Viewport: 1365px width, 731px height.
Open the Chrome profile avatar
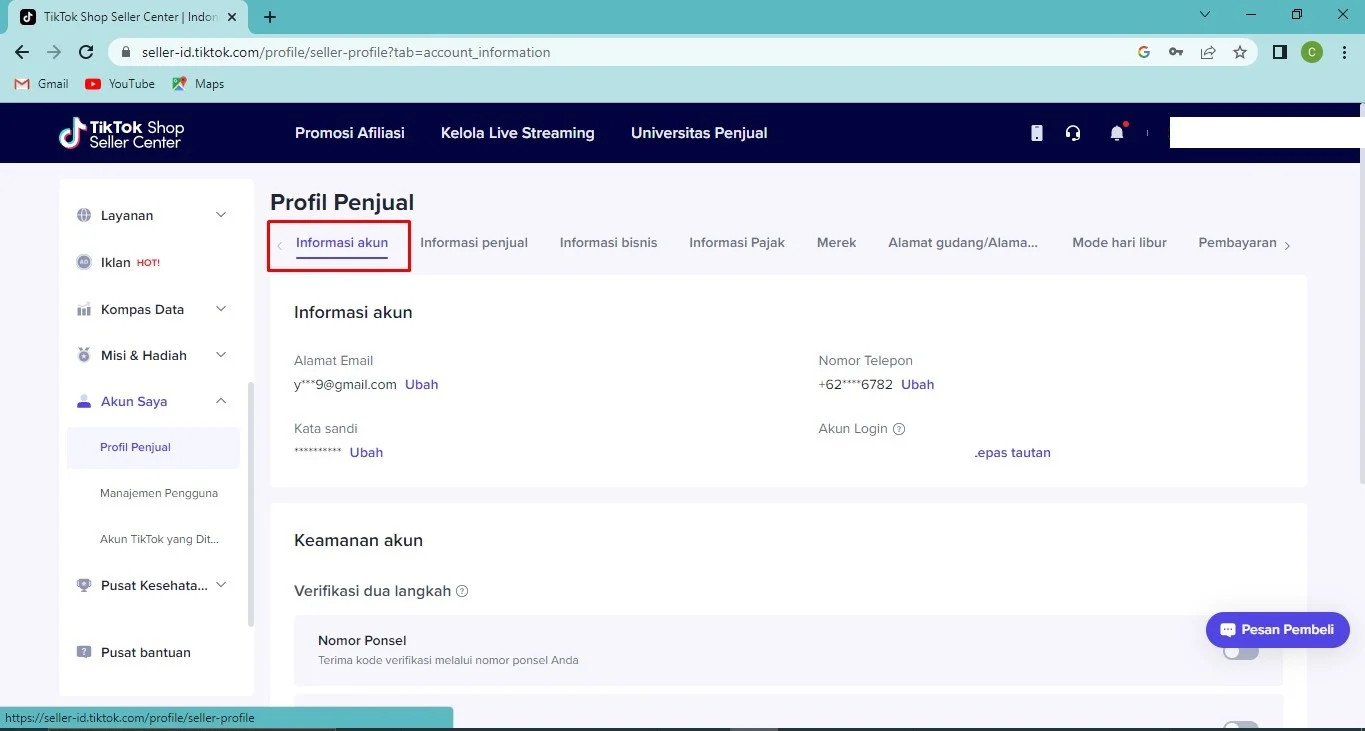point(1311,52)
